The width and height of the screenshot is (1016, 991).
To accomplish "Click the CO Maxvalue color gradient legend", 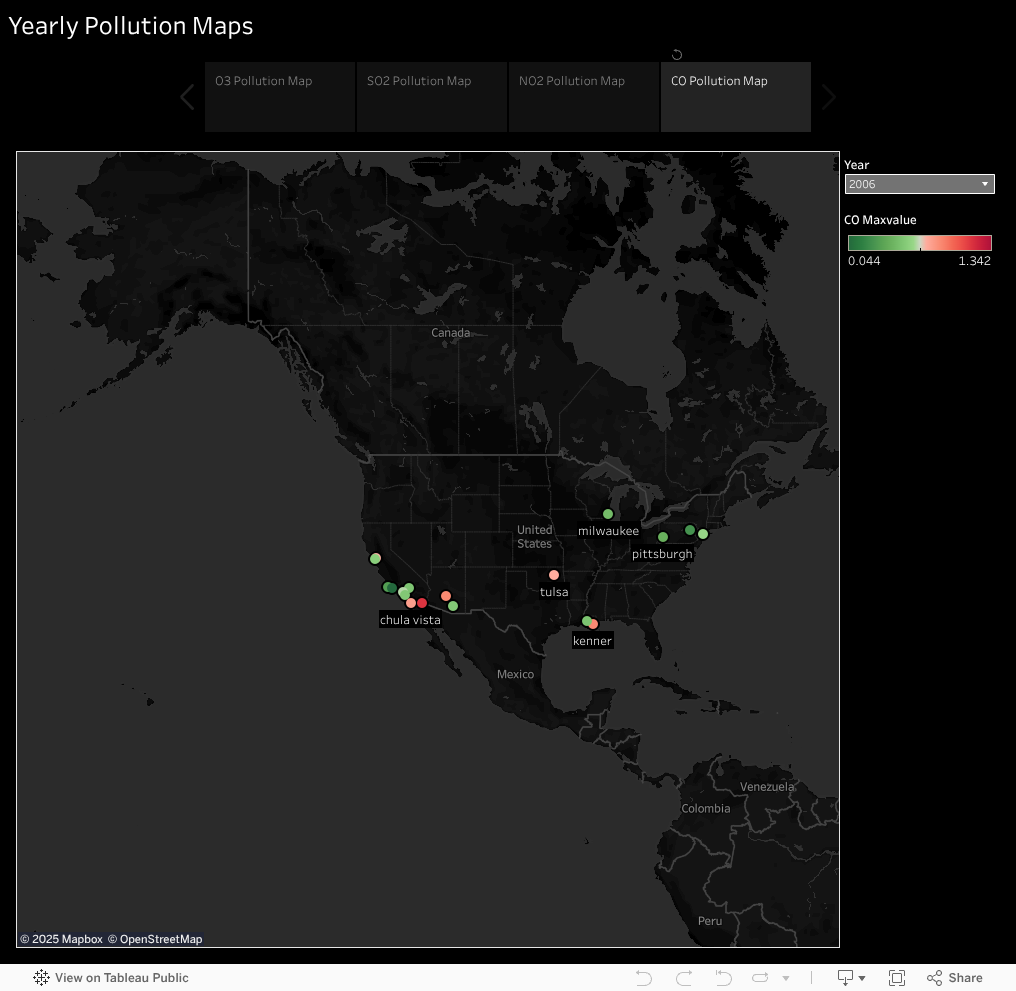I will [x=919, y=241].
